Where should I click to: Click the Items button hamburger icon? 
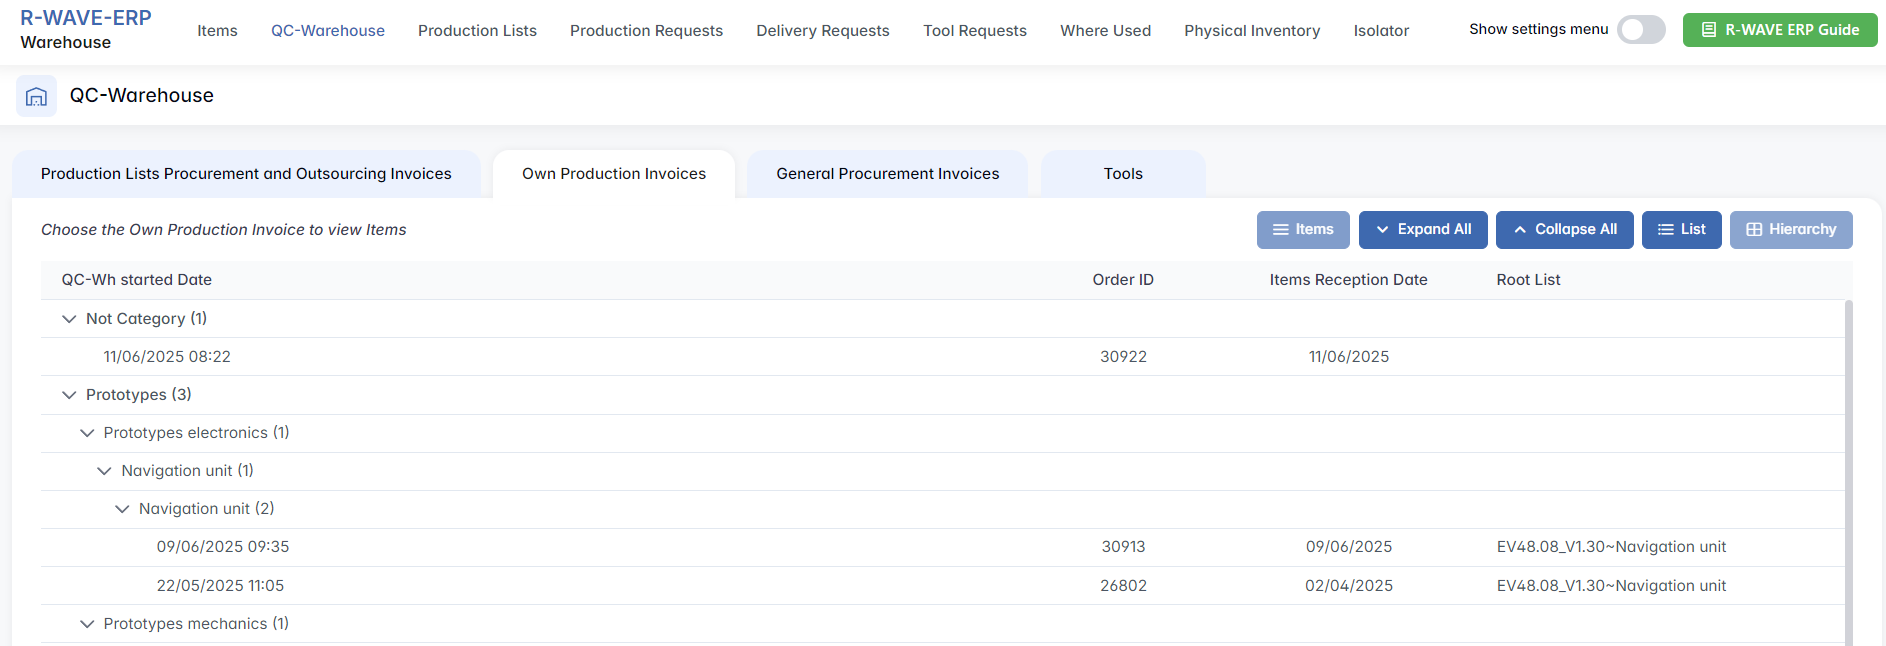[x=1280, y=230]
